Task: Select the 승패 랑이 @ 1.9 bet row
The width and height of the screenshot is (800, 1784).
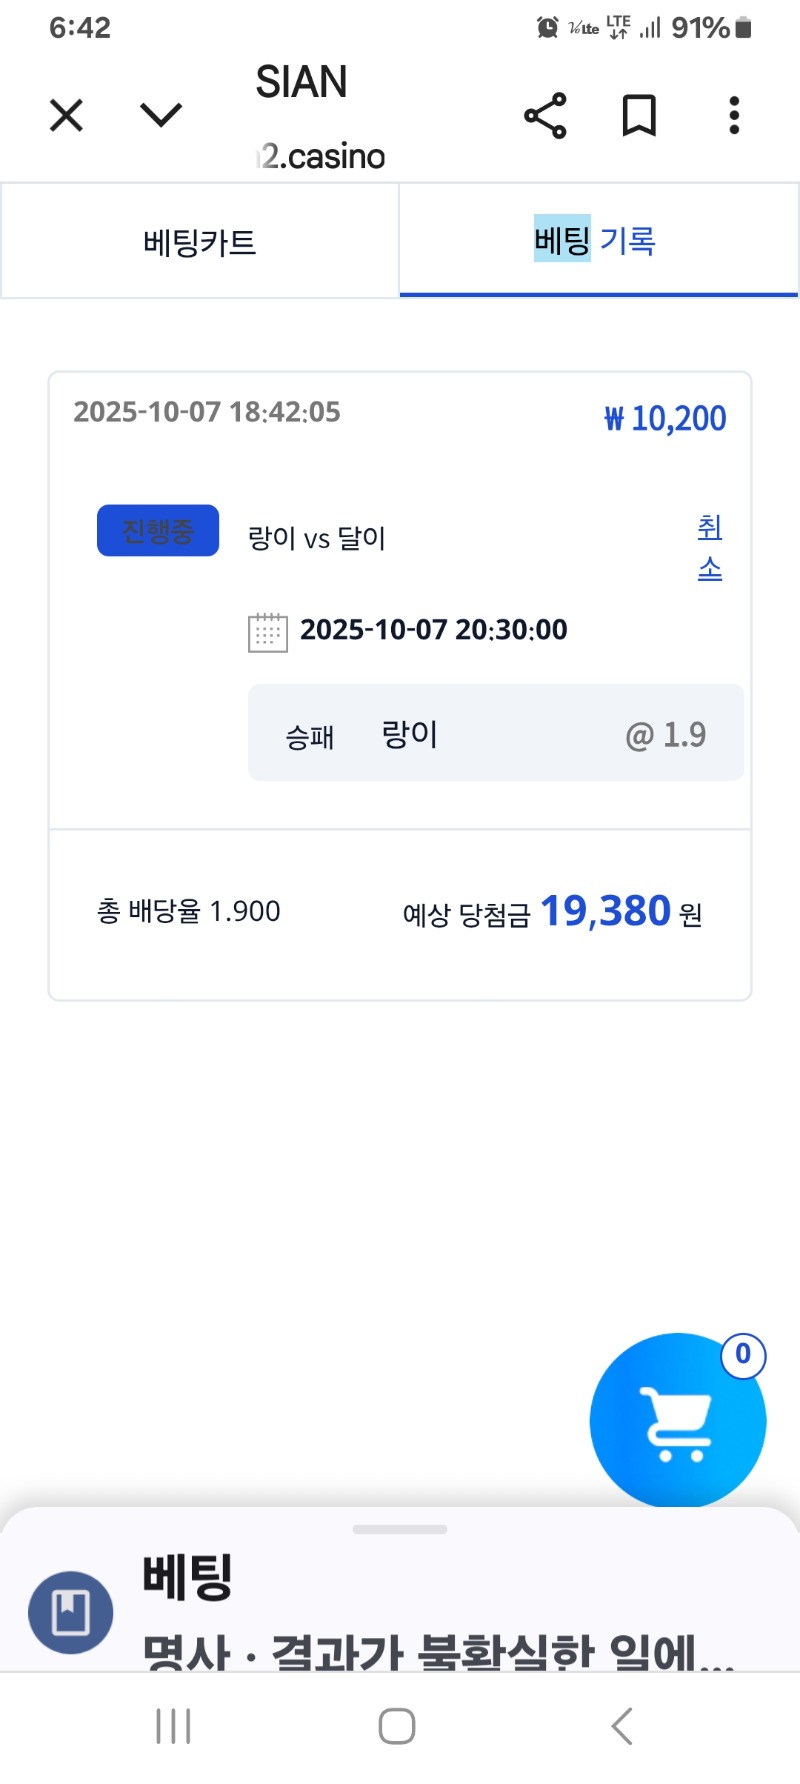Action: [495, 733]
